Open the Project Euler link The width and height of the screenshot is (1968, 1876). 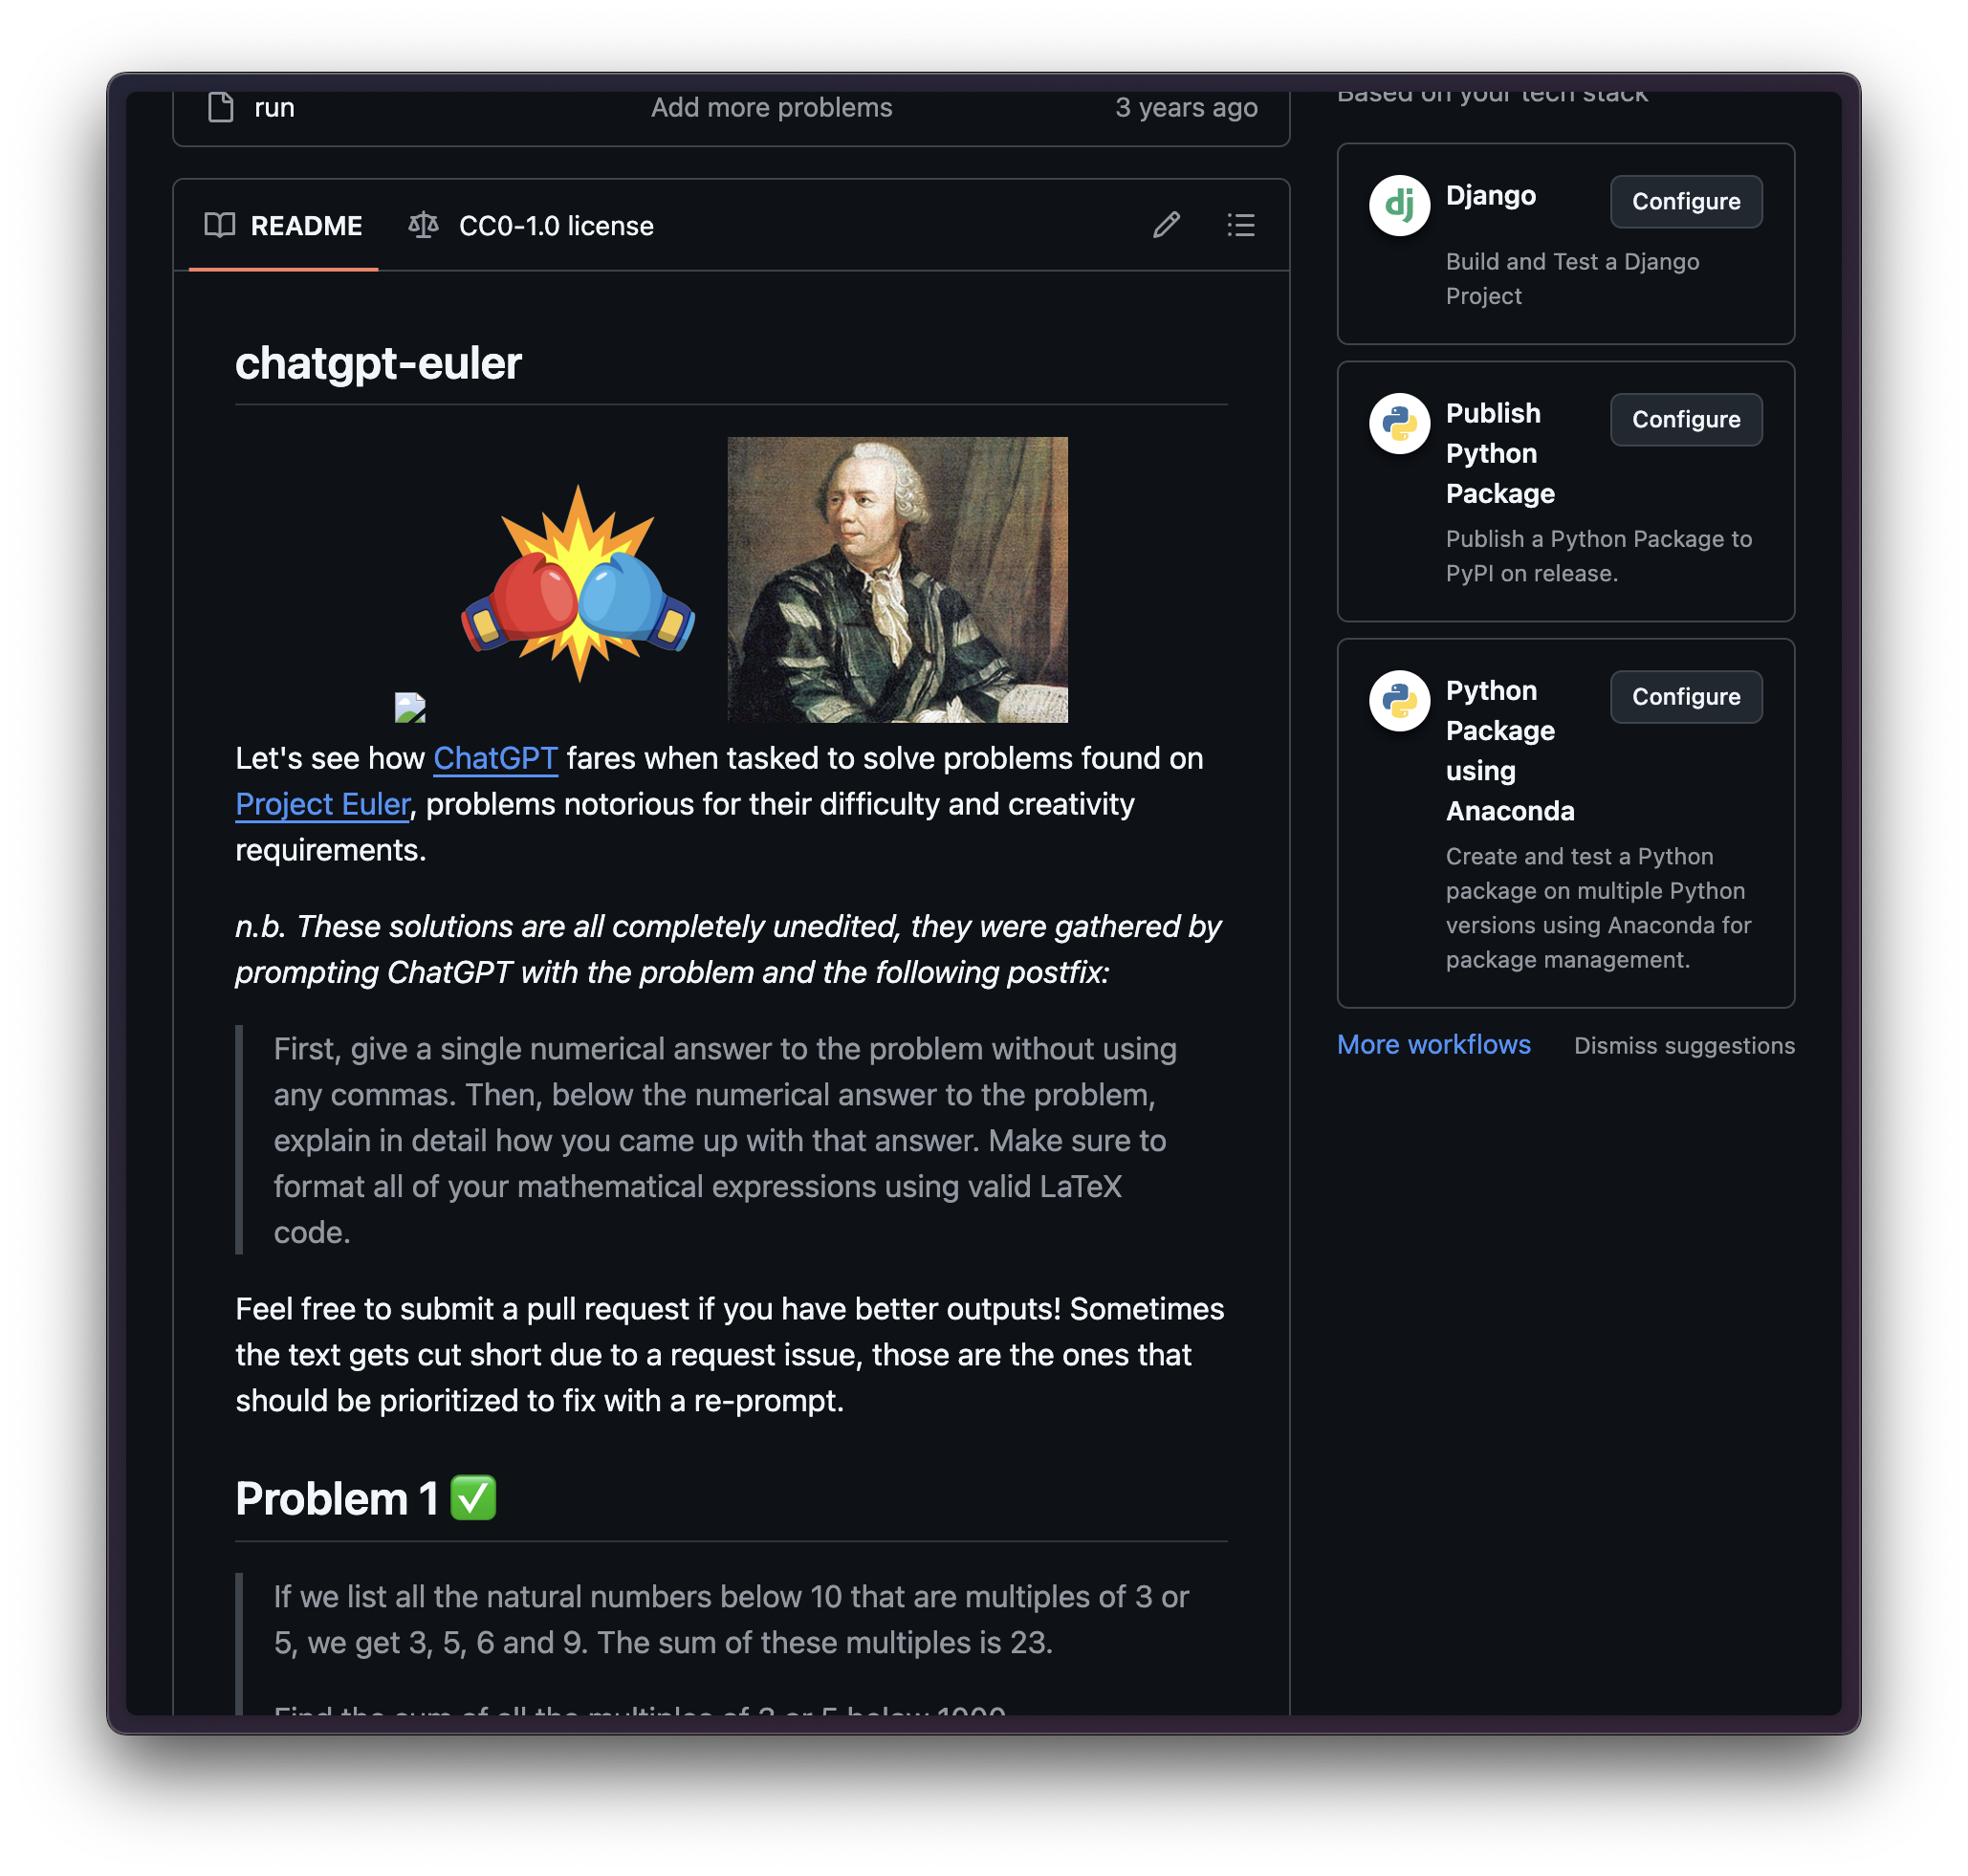(322, 804)
